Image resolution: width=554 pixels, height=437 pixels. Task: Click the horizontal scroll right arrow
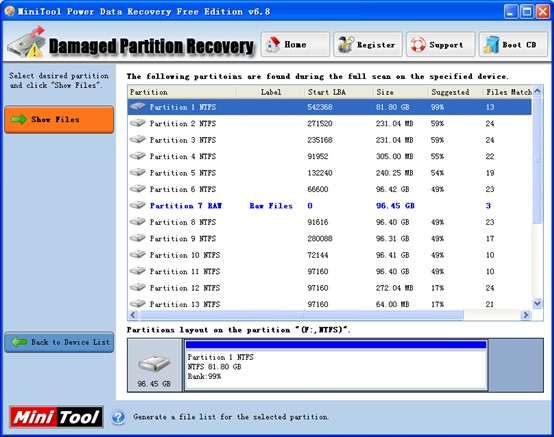click(x=526, y=315)
